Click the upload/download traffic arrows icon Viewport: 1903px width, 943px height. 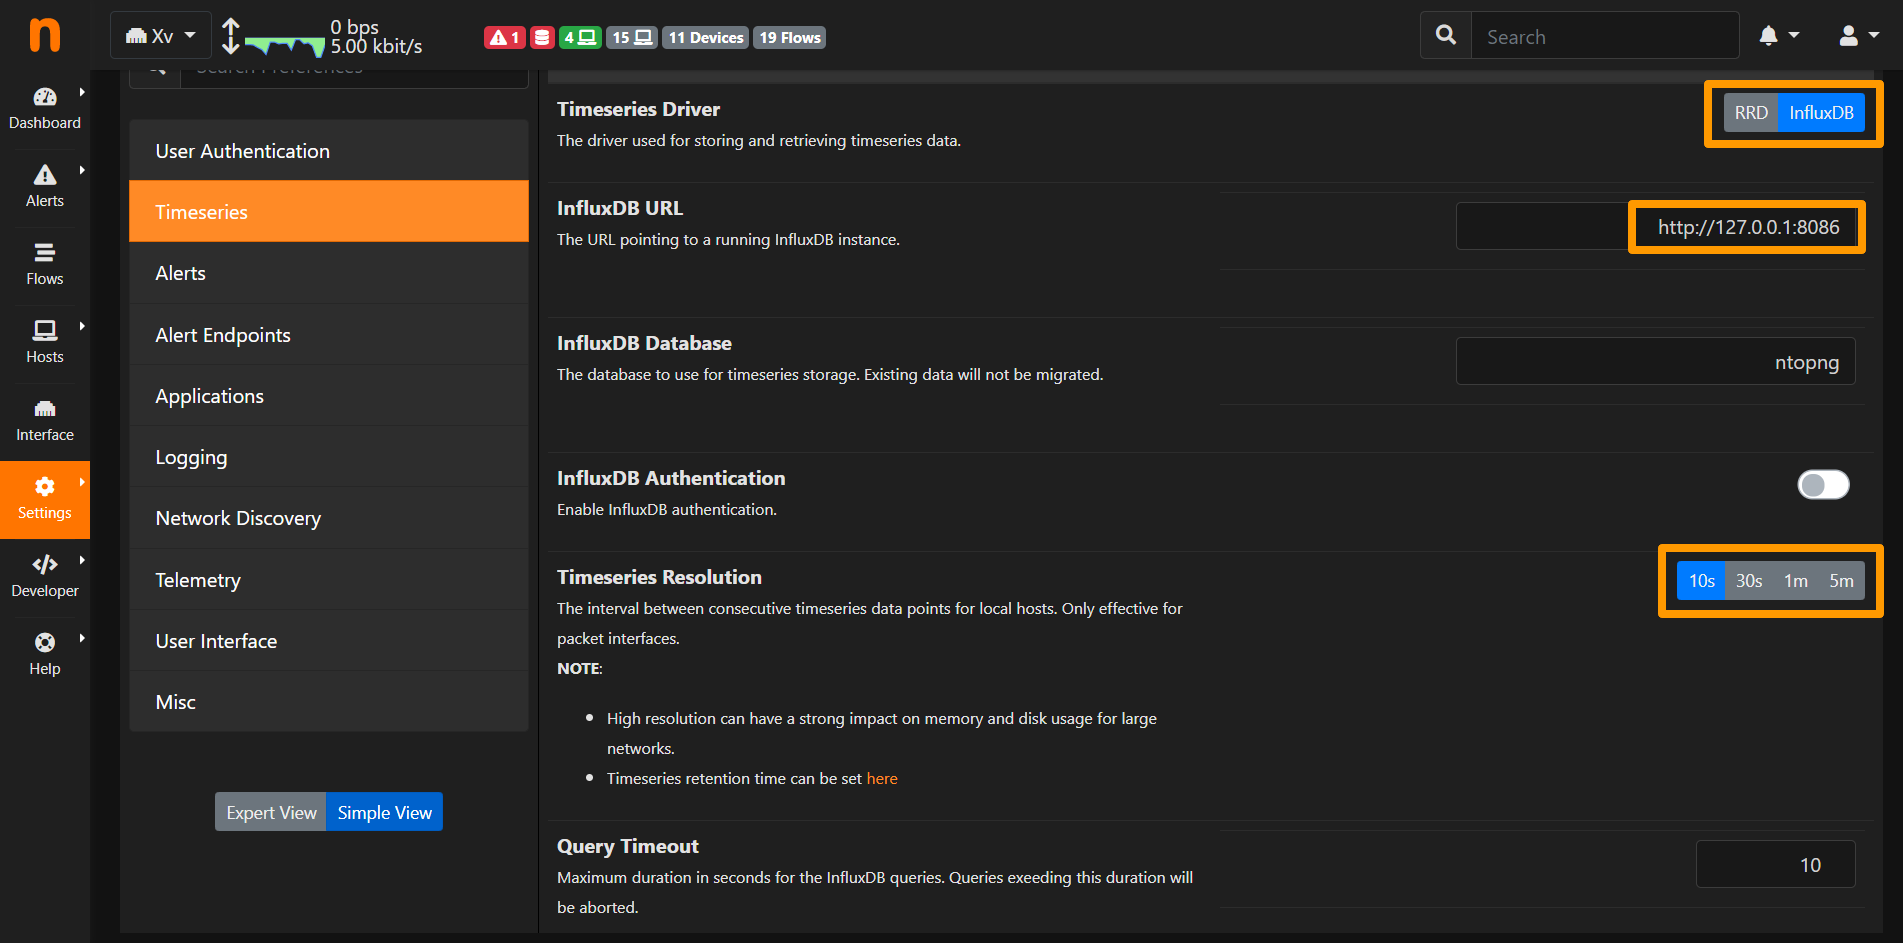[231, 36]
